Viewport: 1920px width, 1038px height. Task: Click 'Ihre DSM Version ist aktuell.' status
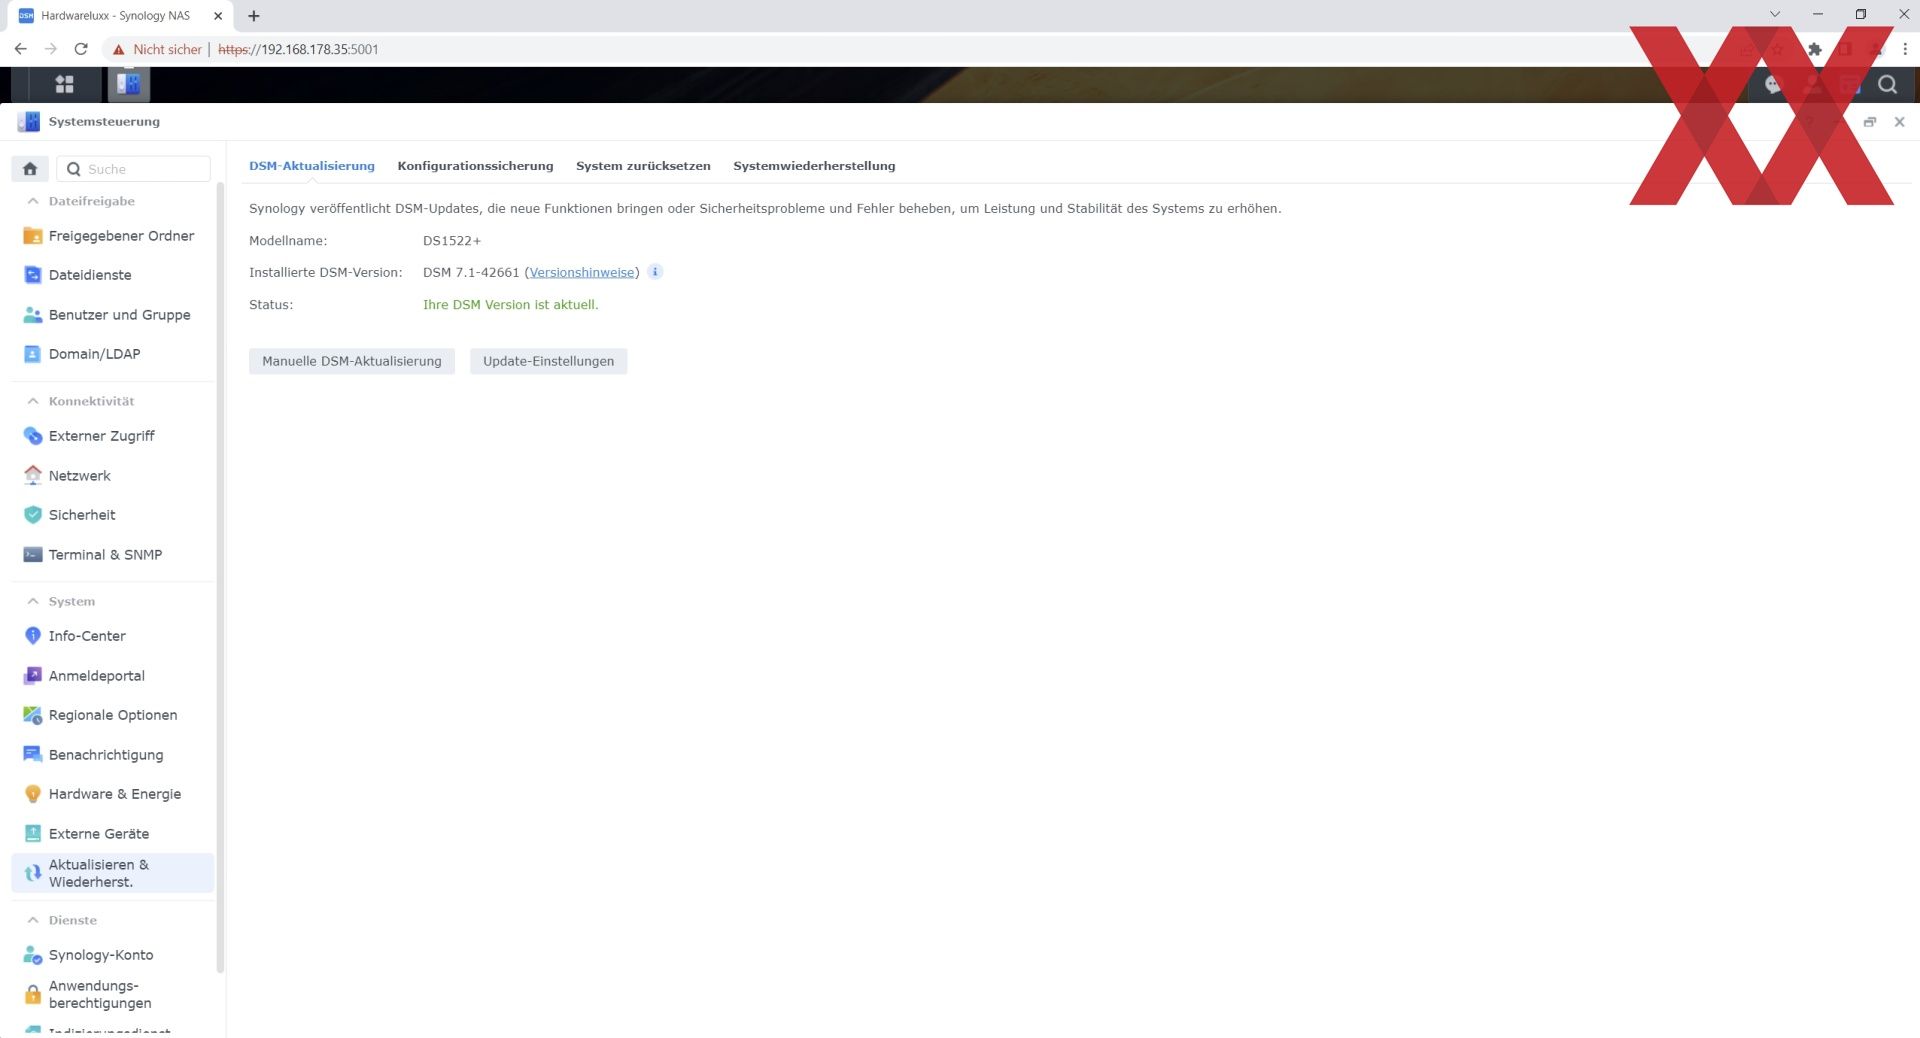click(x=511, y=305)
